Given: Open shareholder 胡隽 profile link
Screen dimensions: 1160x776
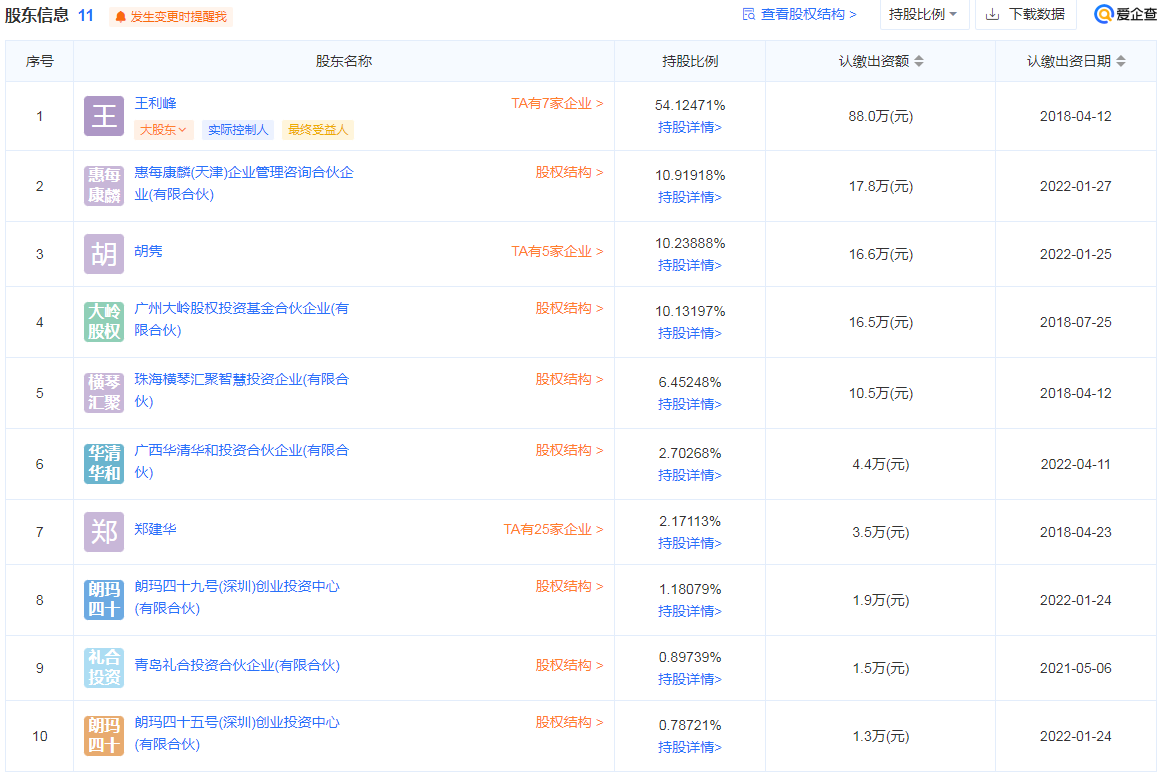Looking at the screenshot, I should pyautogui.click(x=148, y=251).
